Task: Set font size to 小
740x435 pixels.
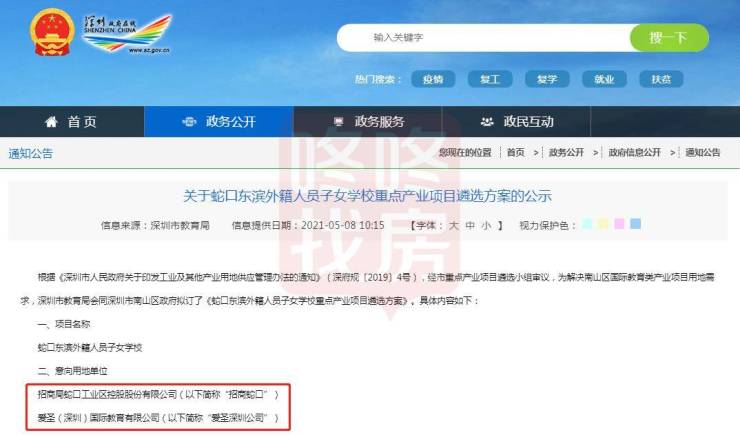Action: coord(486,226)
